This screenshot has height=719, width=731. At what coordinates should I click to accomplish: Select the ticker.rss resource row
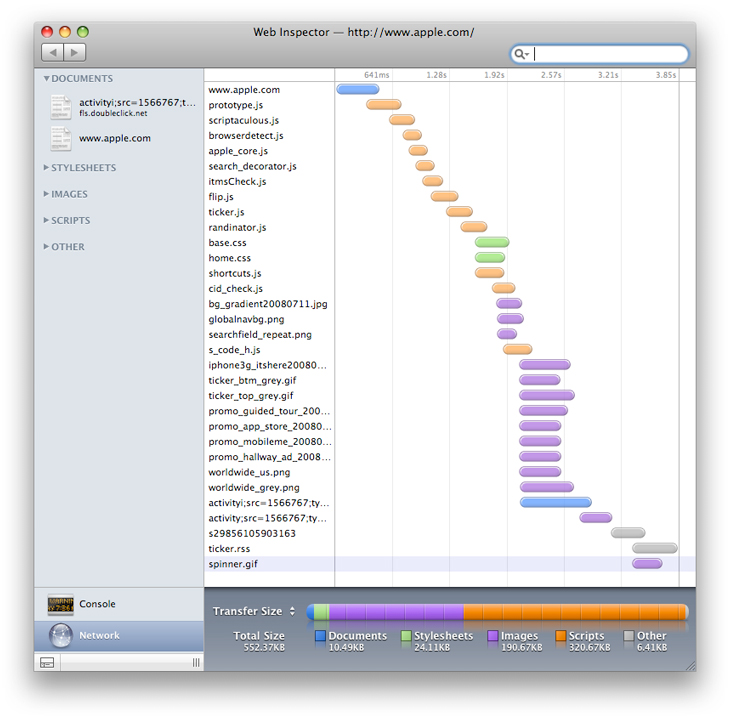[450, 548]
